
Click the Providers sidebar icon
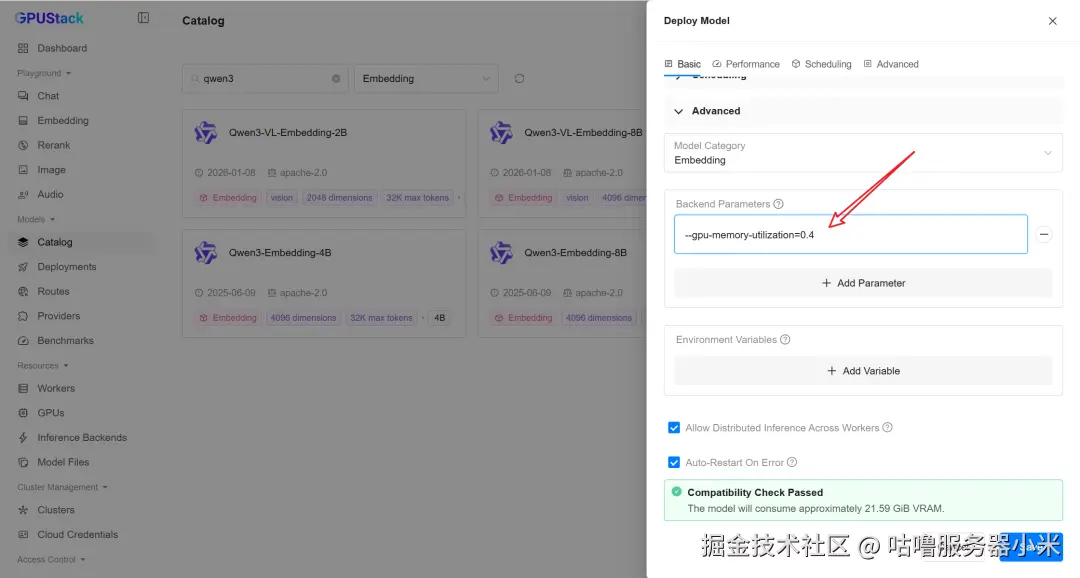(23, 316)
